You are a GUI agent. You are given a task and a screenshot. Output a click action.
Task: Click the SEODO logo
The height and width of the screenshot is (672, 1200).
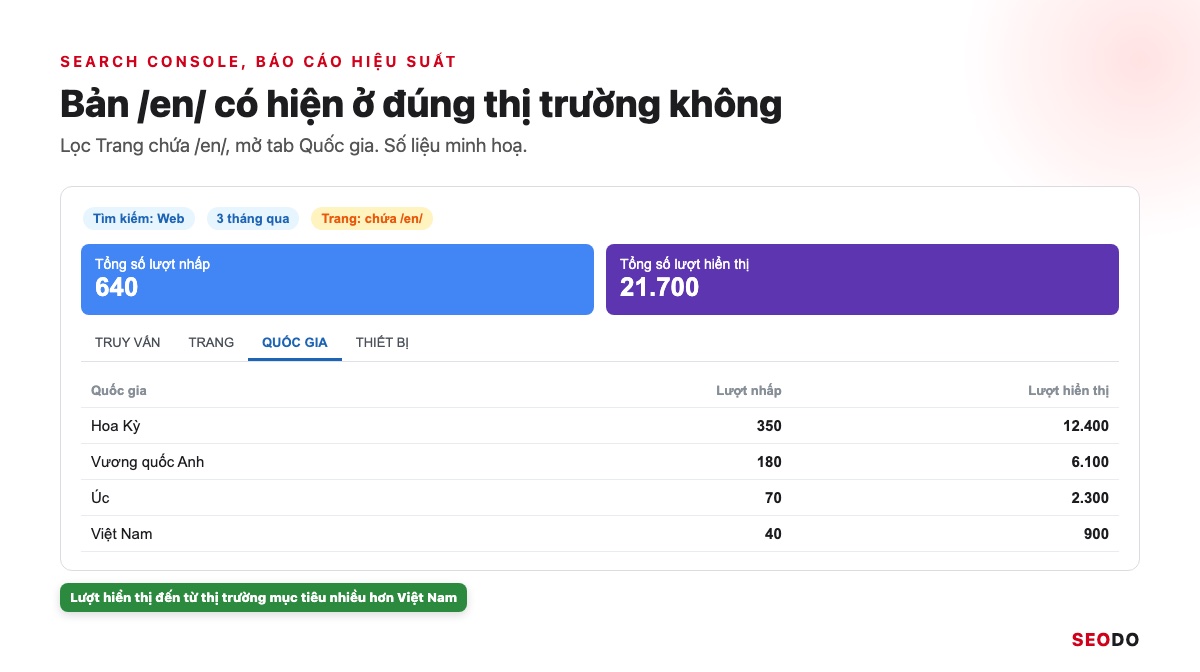[x=1105, y=640]
